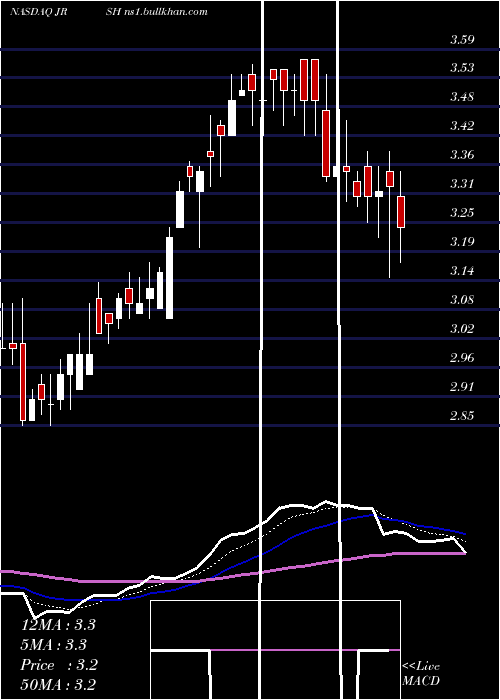The height and width of the screenshot is (700, 500).
Task: Click the NASDAQ JRSH chart title
Action: pos(64,12)
